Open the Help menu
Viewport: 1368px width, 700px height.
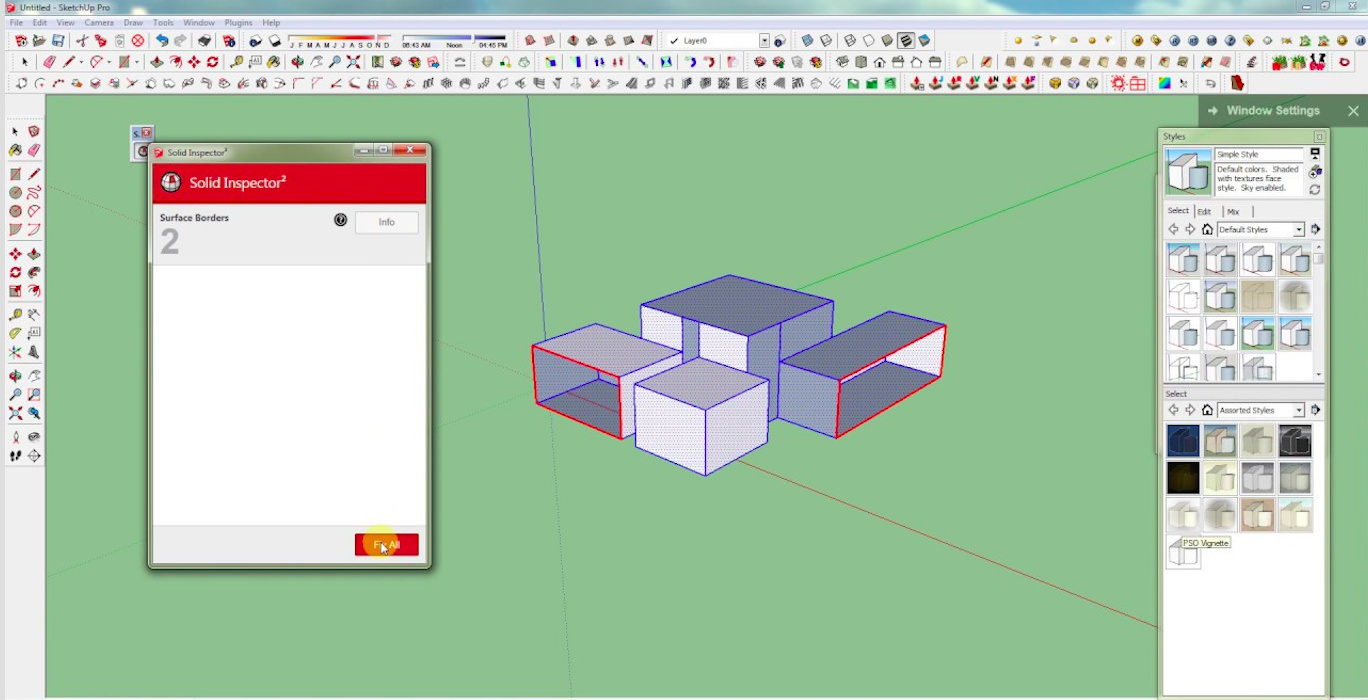click(271, 22)
